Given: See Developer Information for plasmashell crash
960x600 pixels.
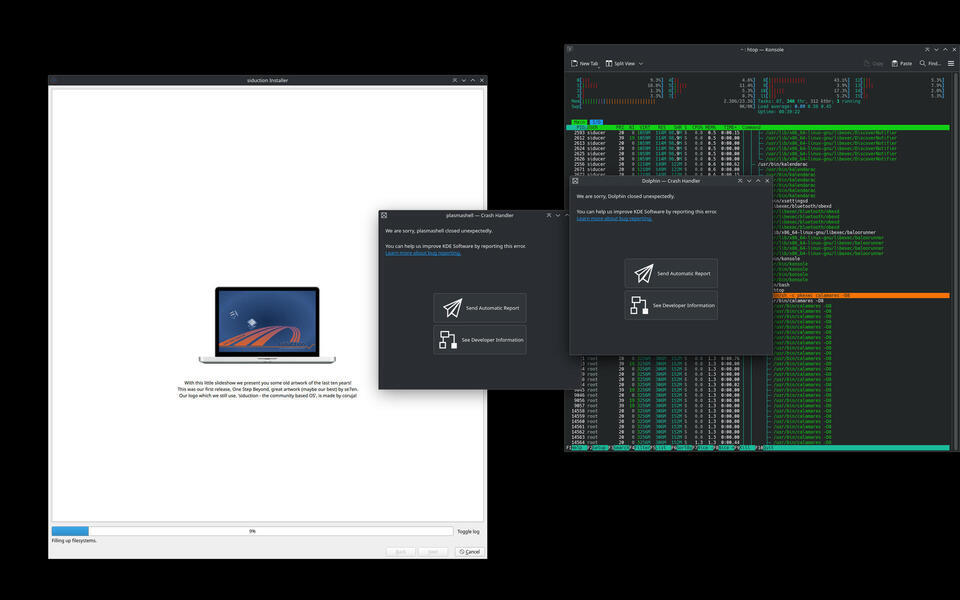Looking at the screenshot, I should [x=480, y=340].
